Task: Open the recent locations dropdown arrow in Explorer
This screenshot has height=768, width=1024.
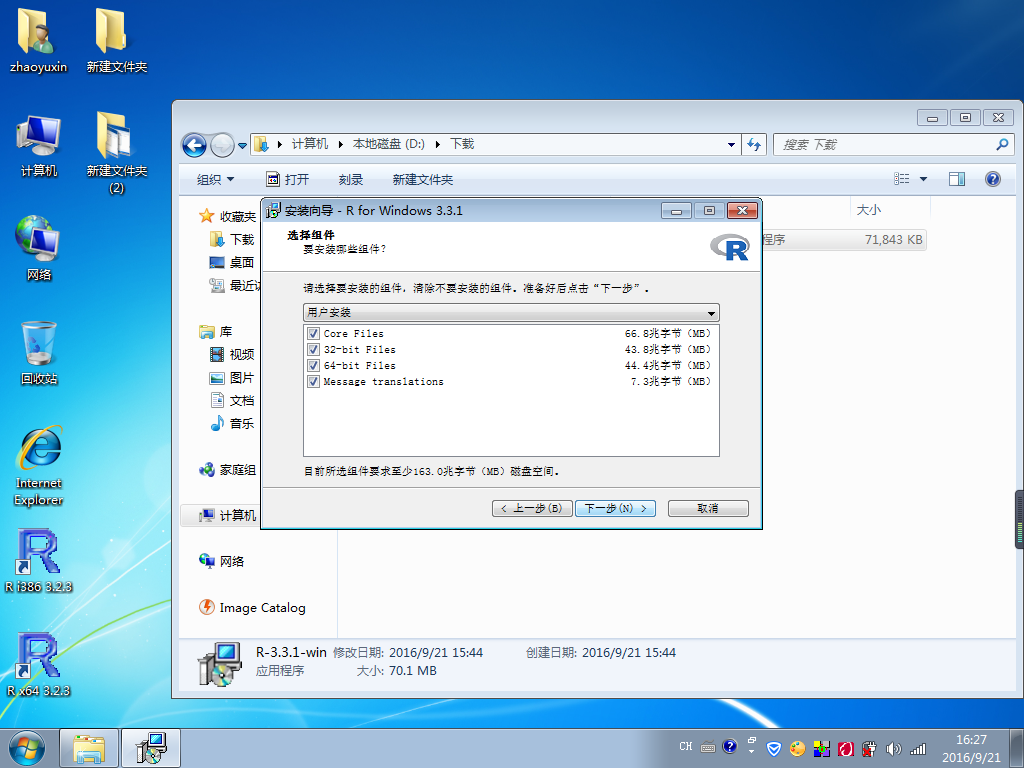Action: [242, 145]
